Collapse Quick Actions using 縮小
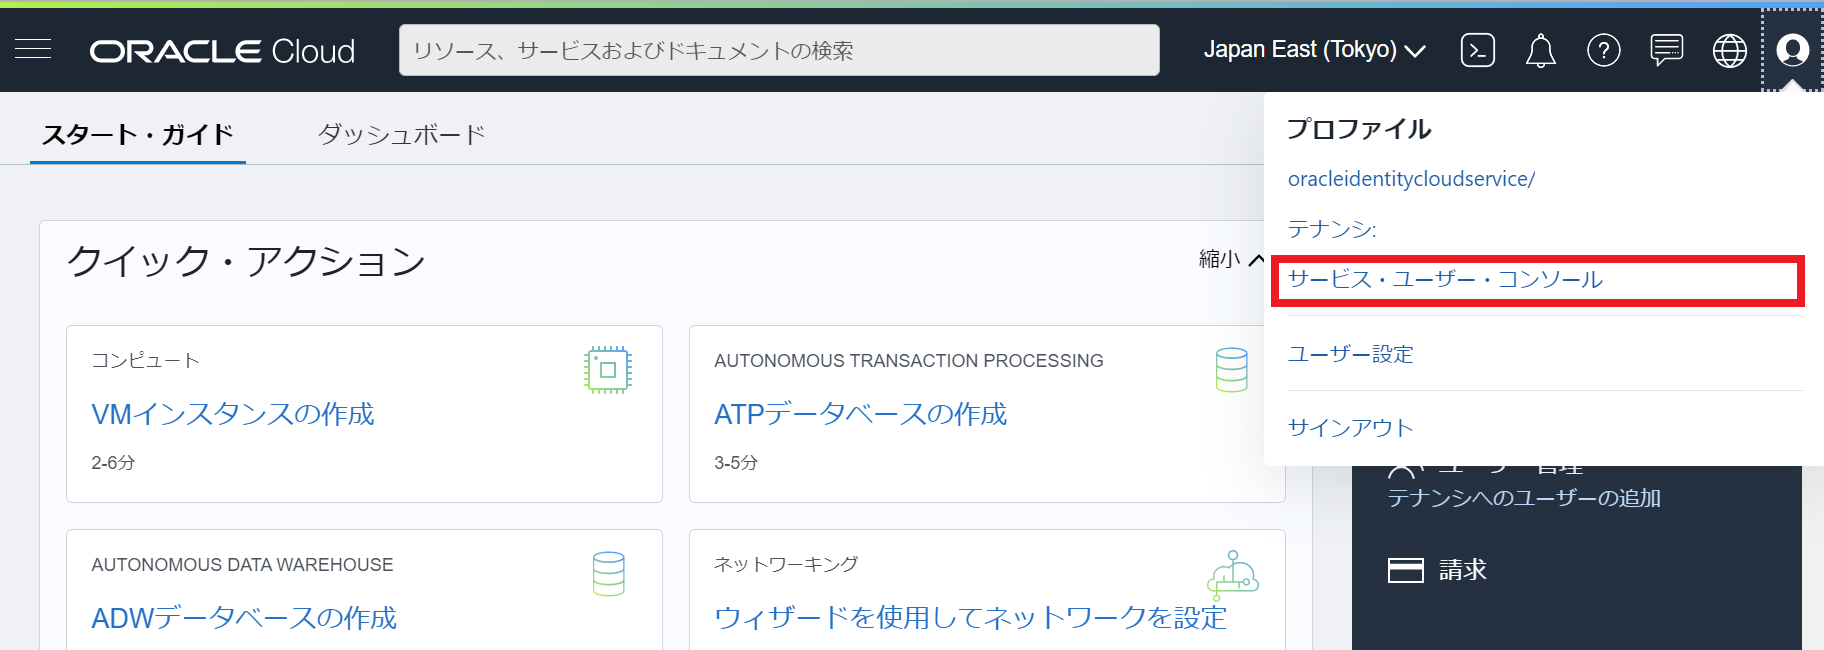Image resolution: width=1824 pixels, height=650 pixels. 1232,259
